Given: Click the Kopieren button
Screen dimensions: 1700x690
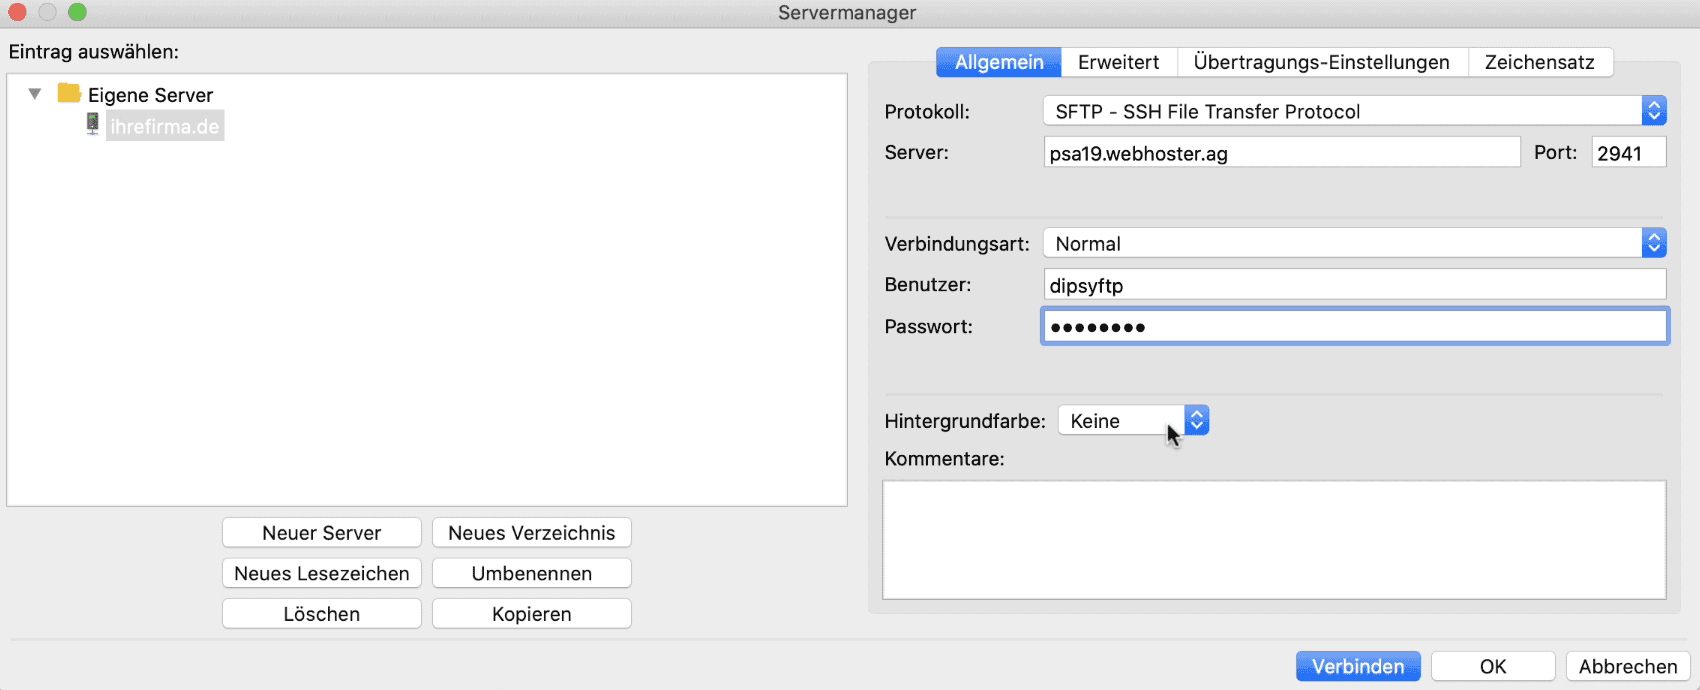Looking at the screenshot, I should pyautogui.click(x=532, y=614).
